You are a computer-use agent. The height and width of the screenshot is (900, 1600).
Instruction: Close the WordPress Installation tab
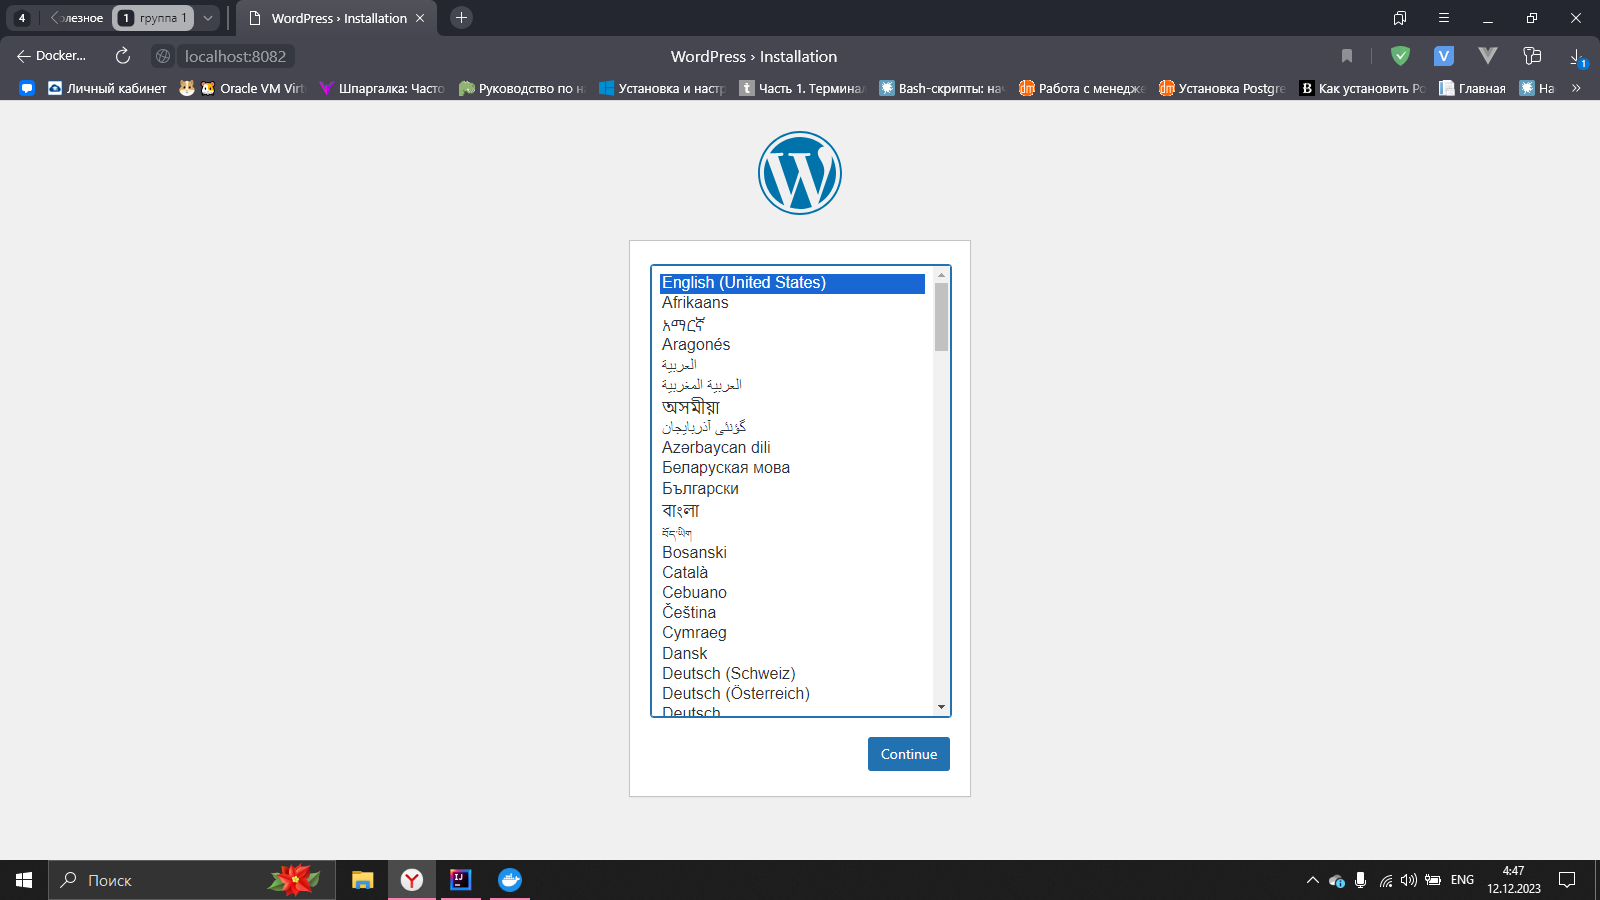tap(420, 18)
